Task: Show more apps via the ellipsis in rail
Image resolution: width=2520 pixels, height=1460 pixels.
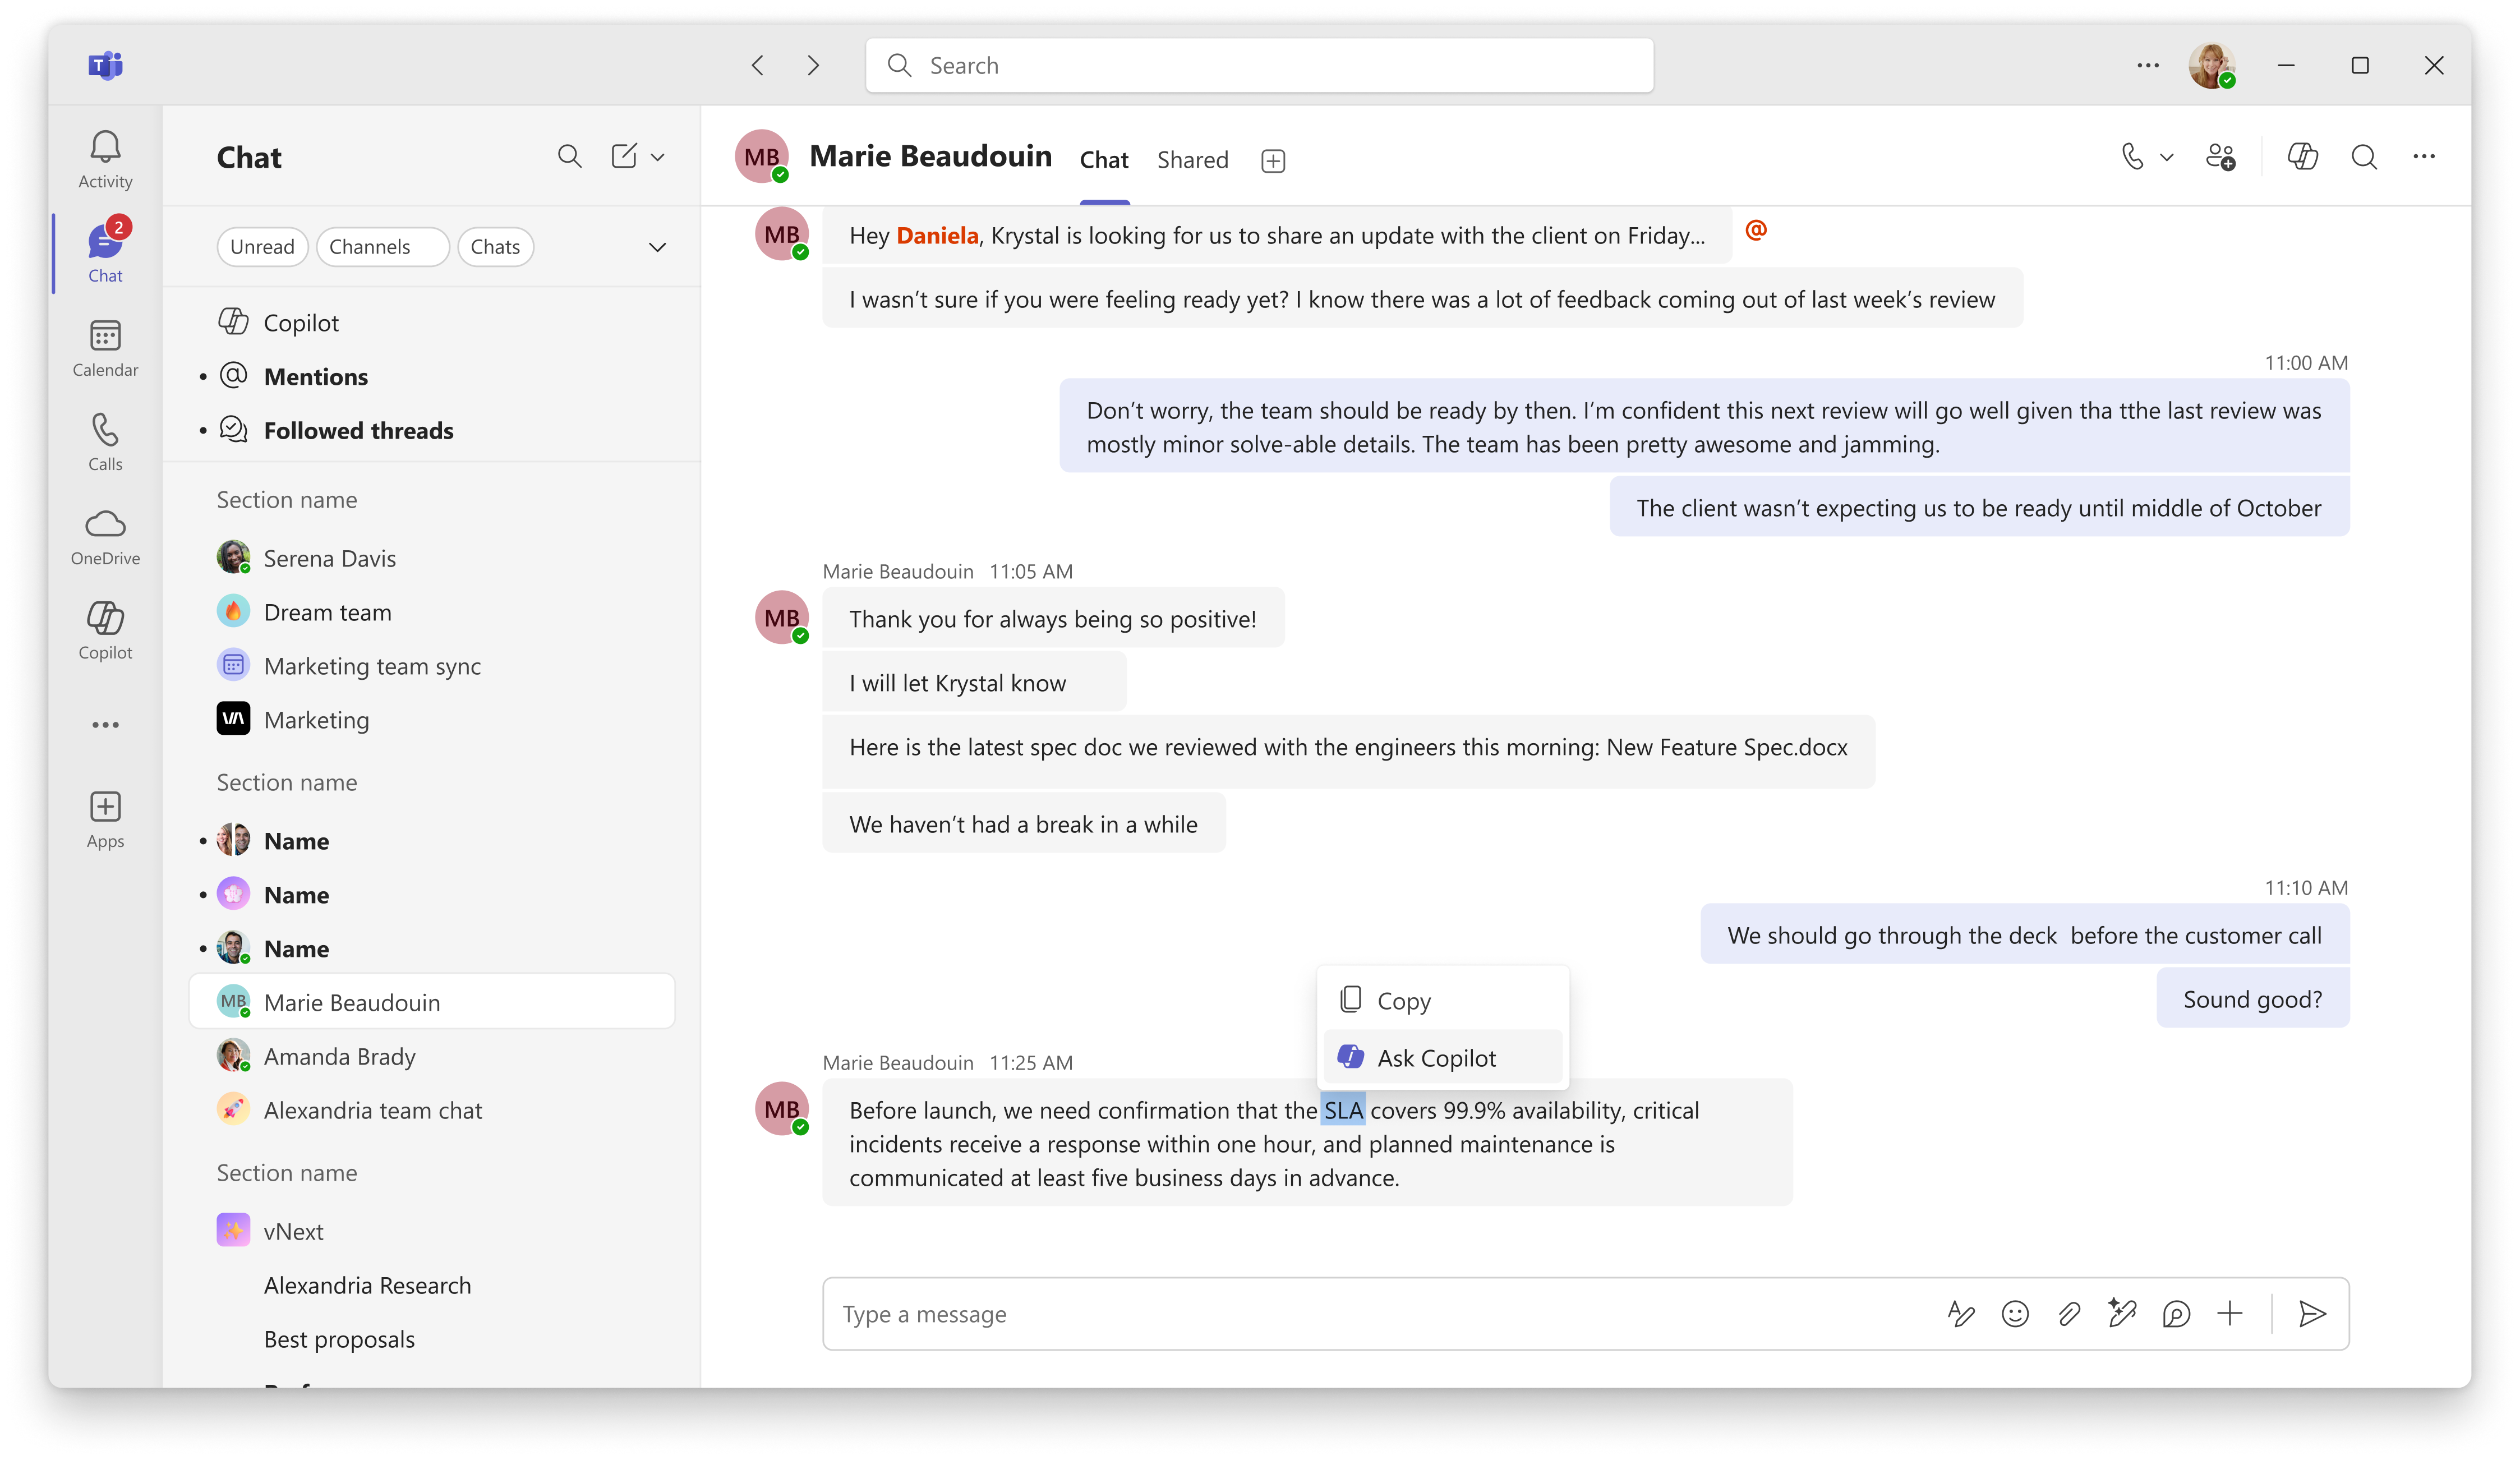Action: [105, 725]
